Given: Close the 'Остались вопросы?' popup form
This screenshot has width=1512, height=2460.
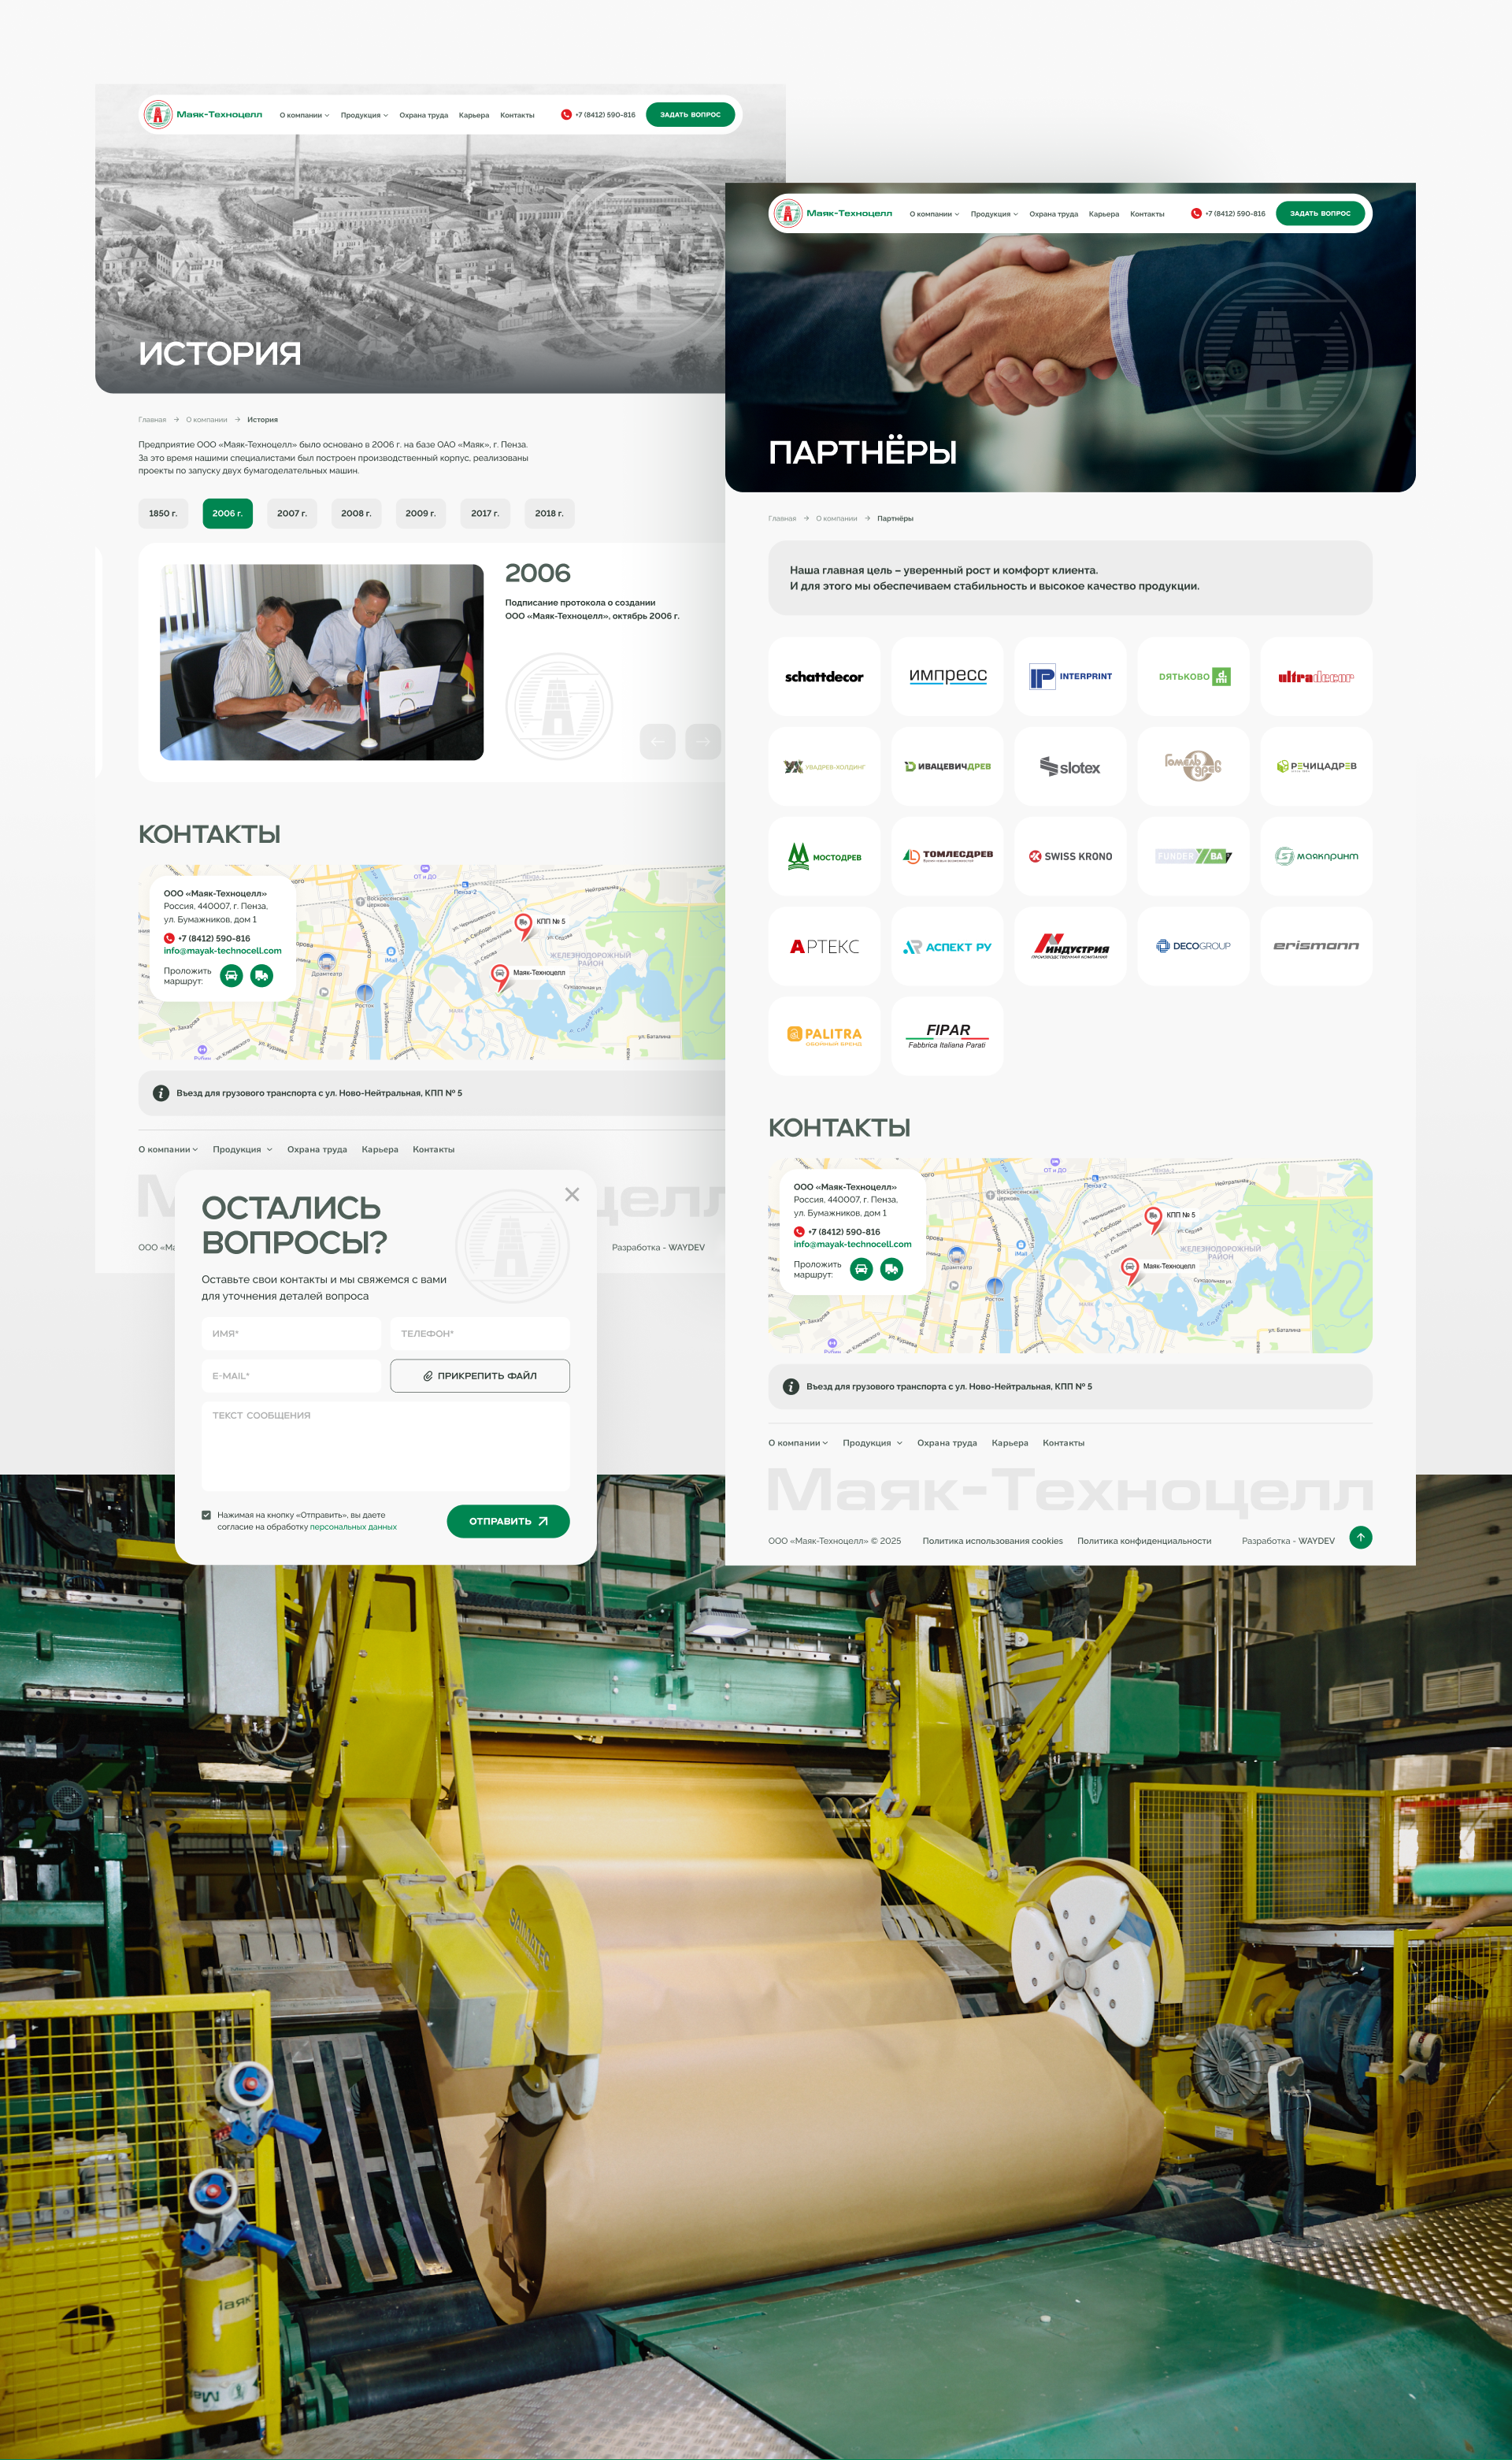Looking at the screenshot, I should pos(572,1194).
